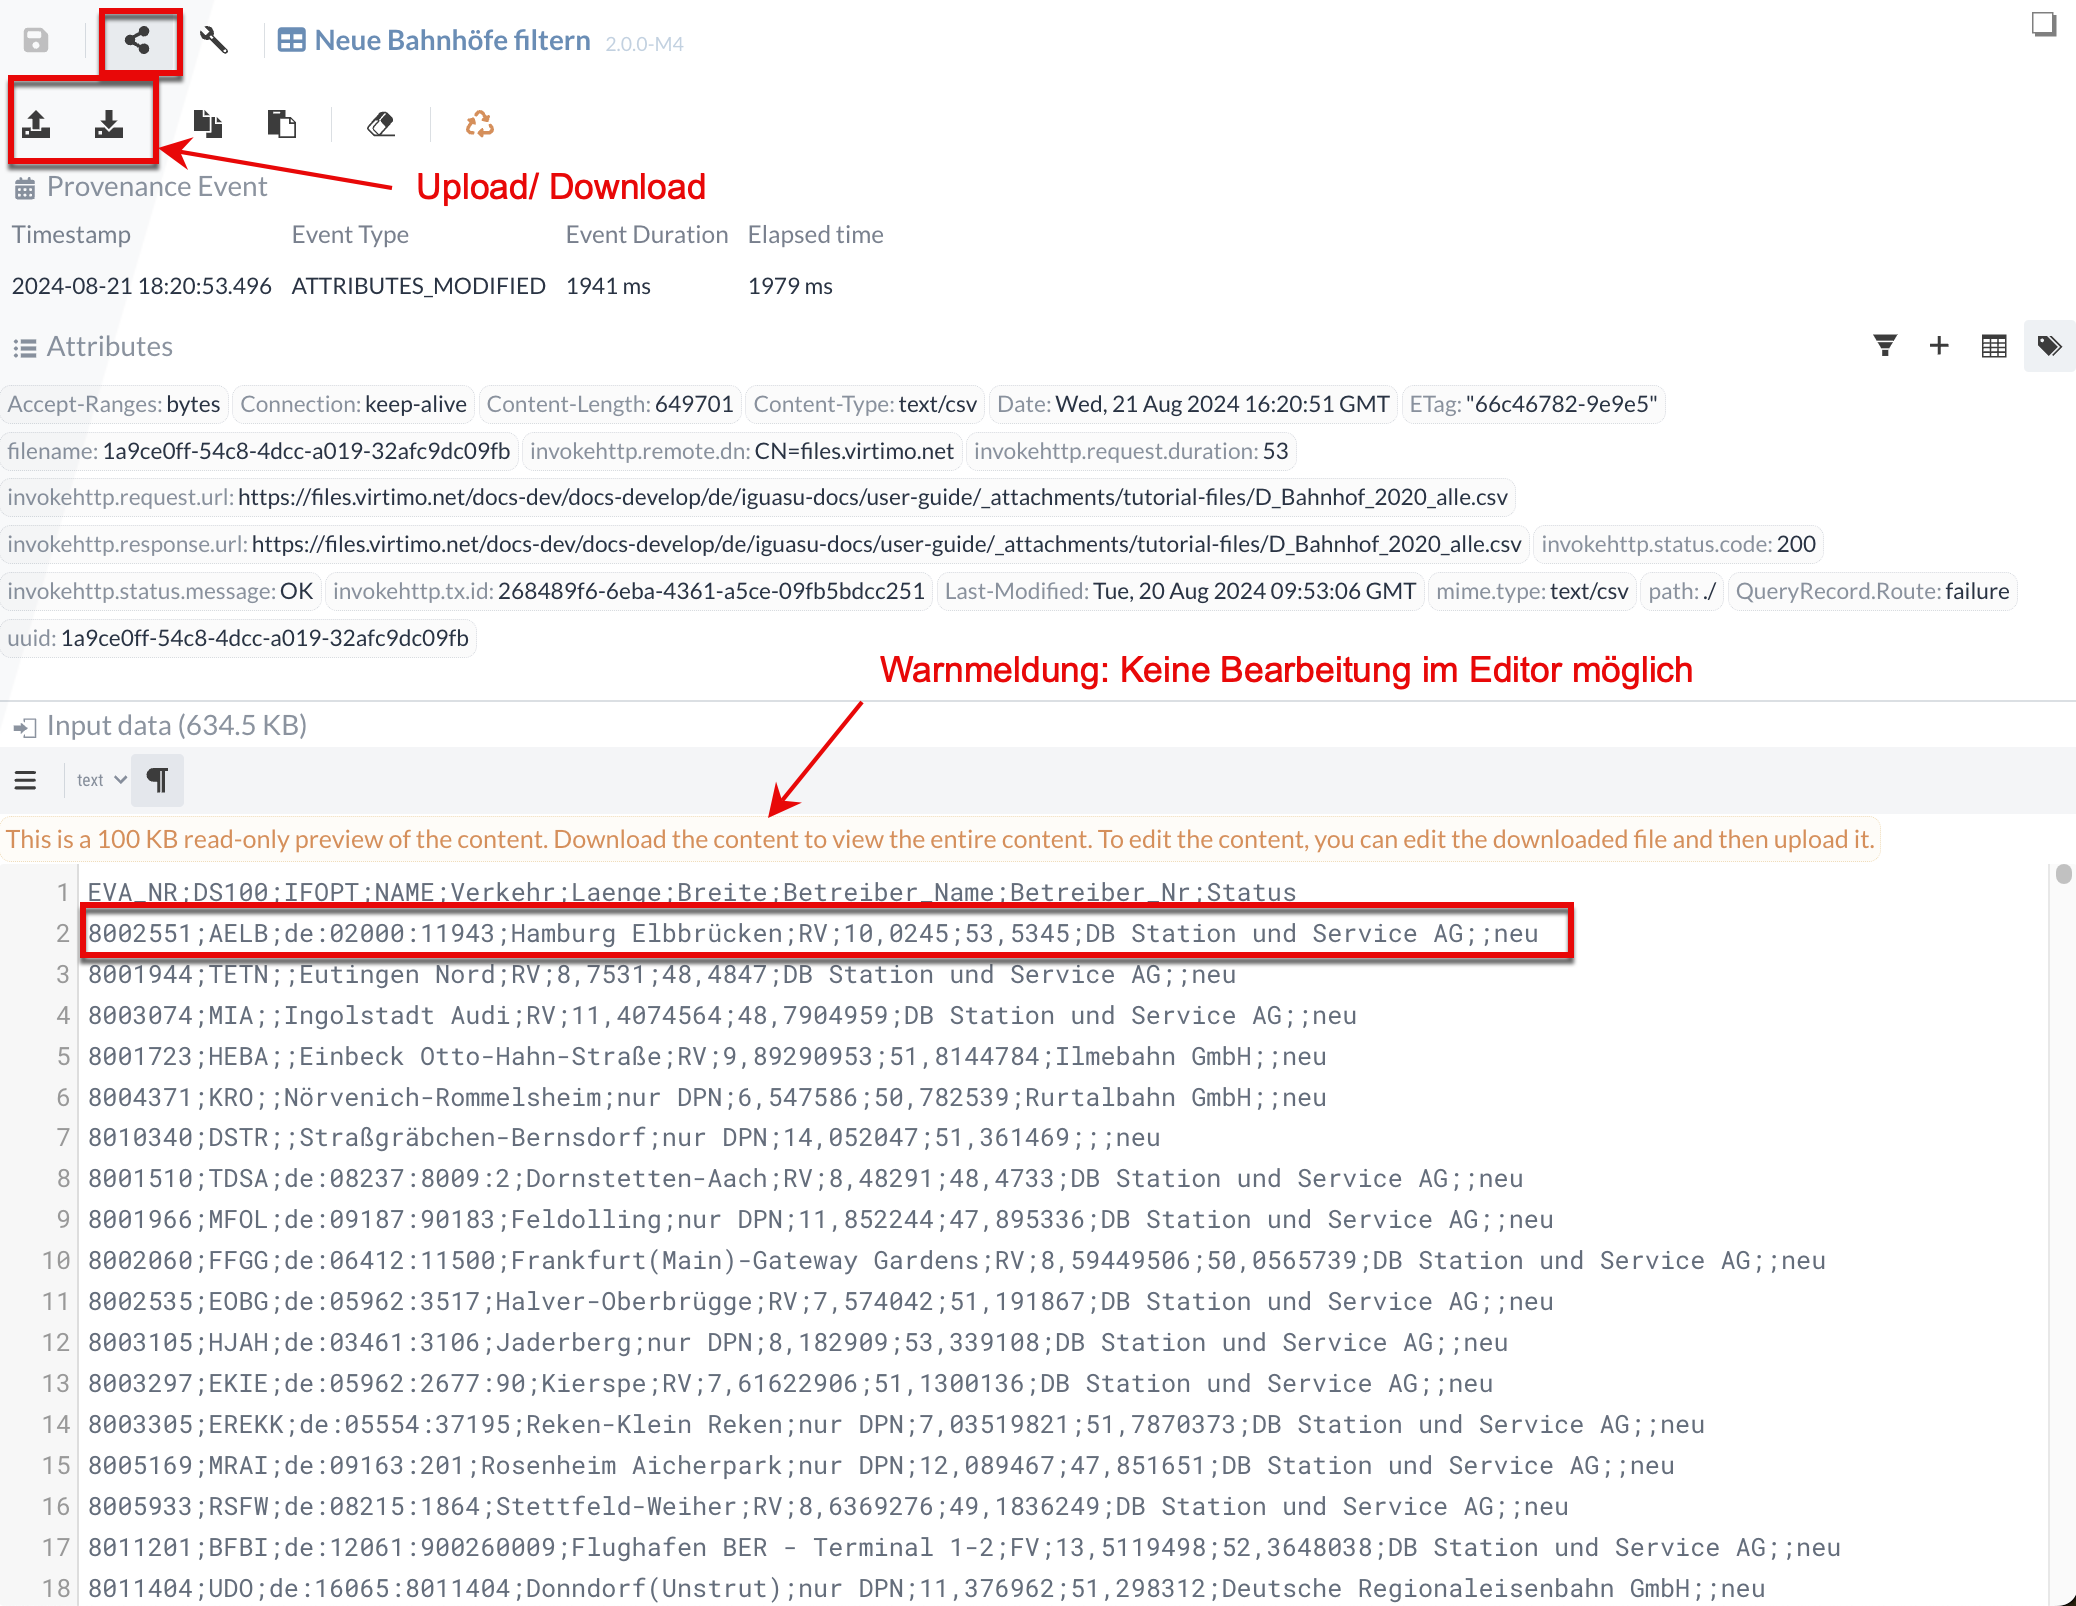Click the Share/Export icon top toolbar

coord(138,39)
